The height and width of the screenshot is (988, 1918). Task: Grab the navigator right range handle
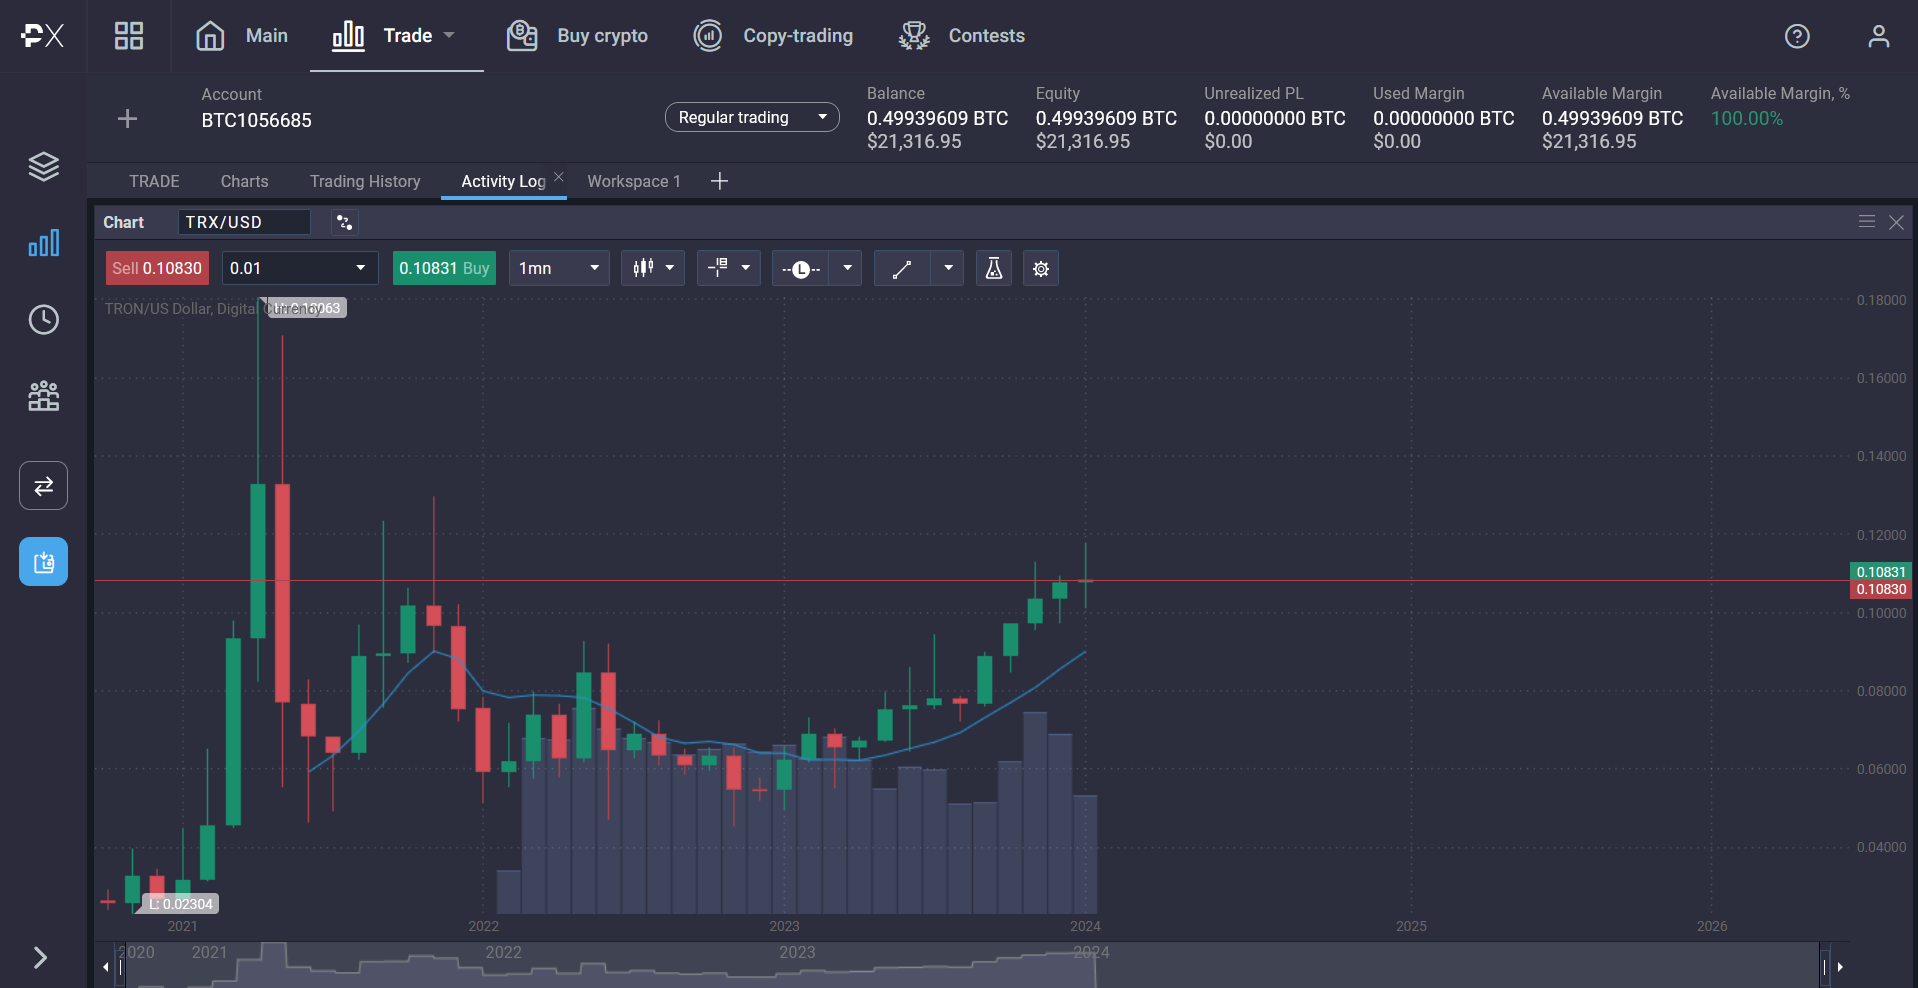tap(1824, 966)
